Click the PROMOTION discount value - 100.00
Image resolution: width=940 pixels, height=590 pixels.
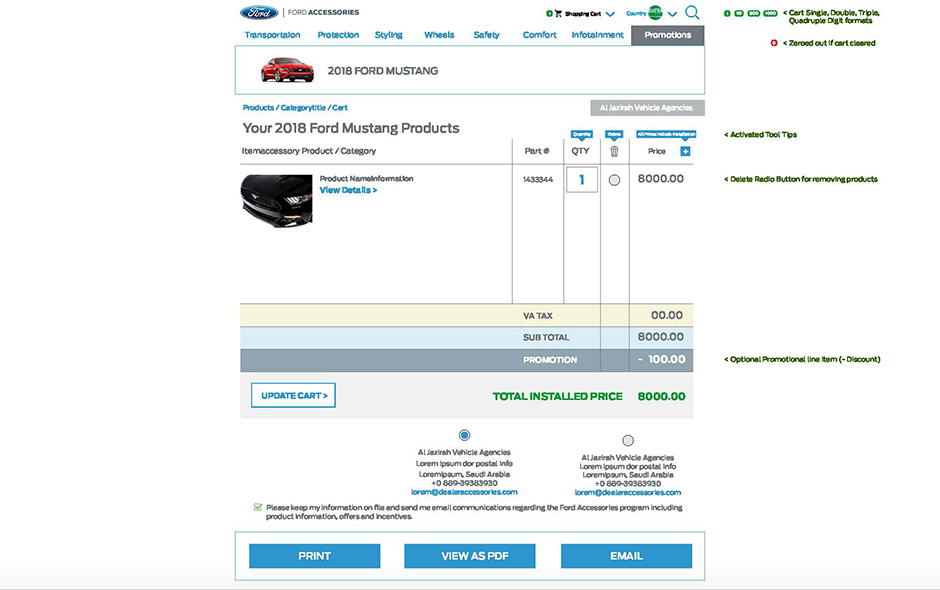[661, 359]
